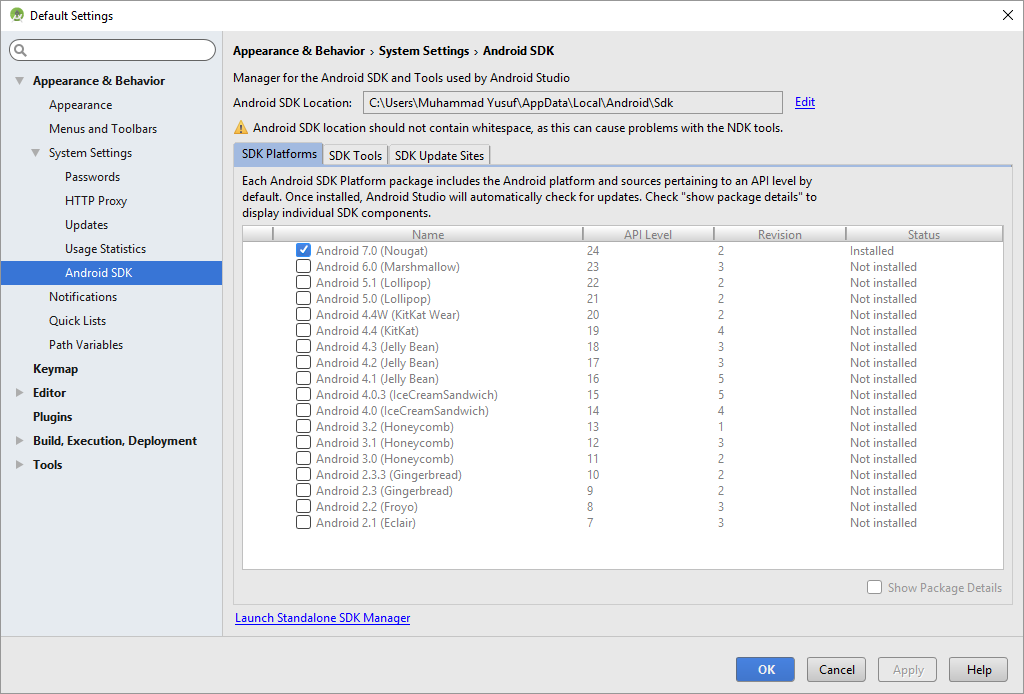
Task: Collapse the Appearance & Behavior tree arrow
Action: pyautogui.click(x=20, y=81)
